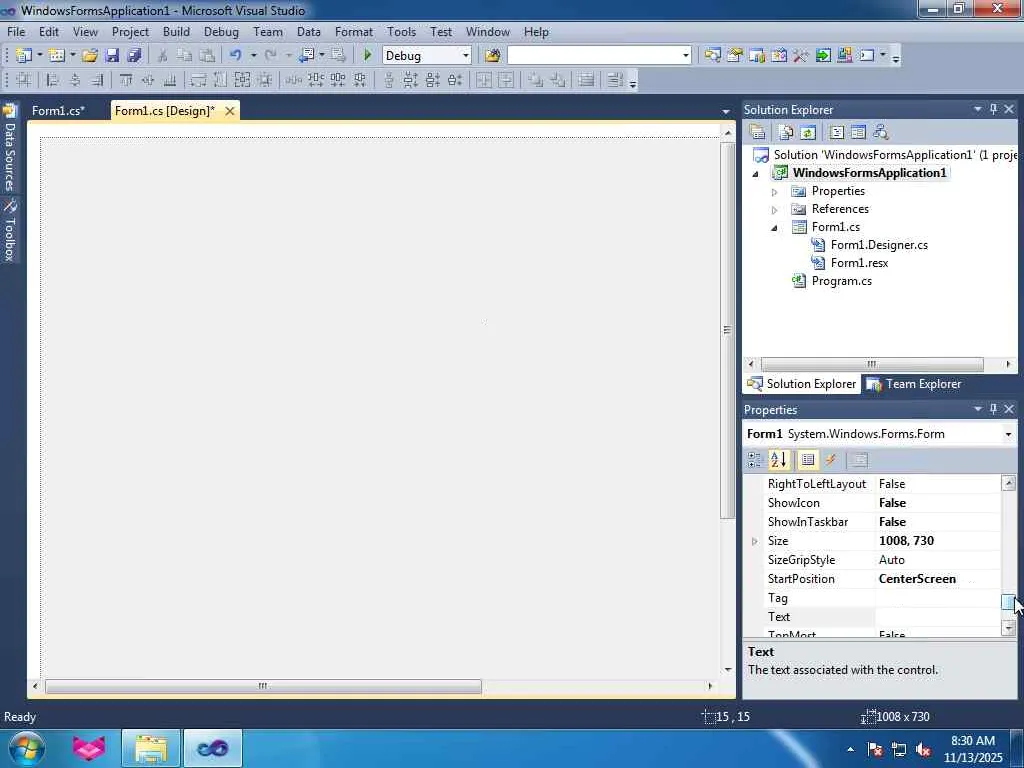
Task: Open the document tab list dropdown arrow
Action: (726, 112)
